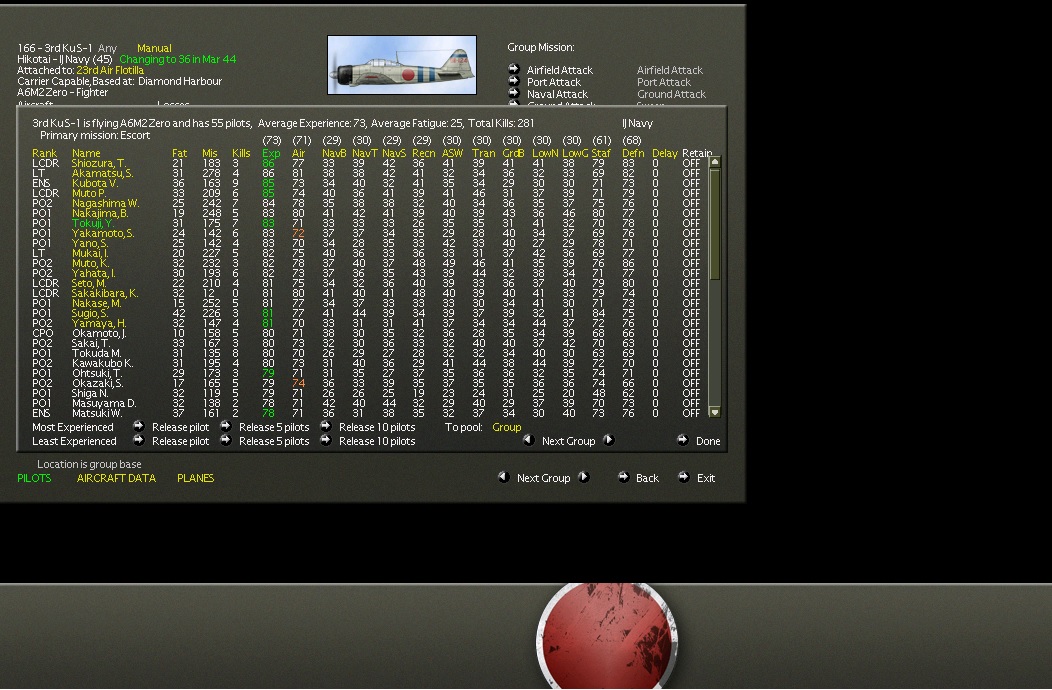Click Least Experienced Release 5 pilots arrow
This screenshot has width=1052, height=690.
point(225,440)
